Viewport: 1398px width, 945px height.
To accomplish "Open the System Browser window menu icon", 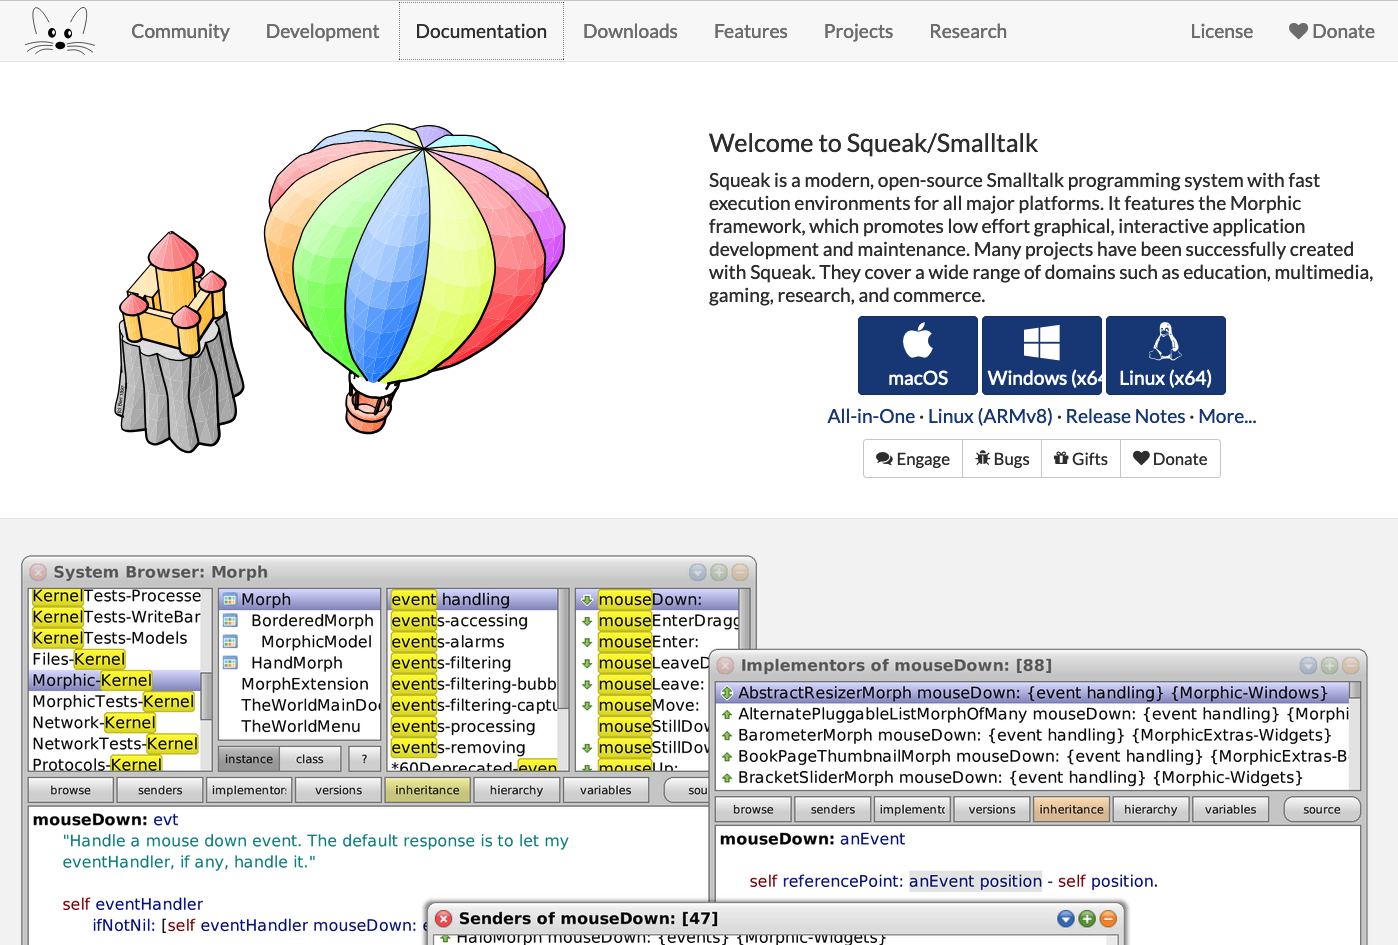I will (698, 572).
